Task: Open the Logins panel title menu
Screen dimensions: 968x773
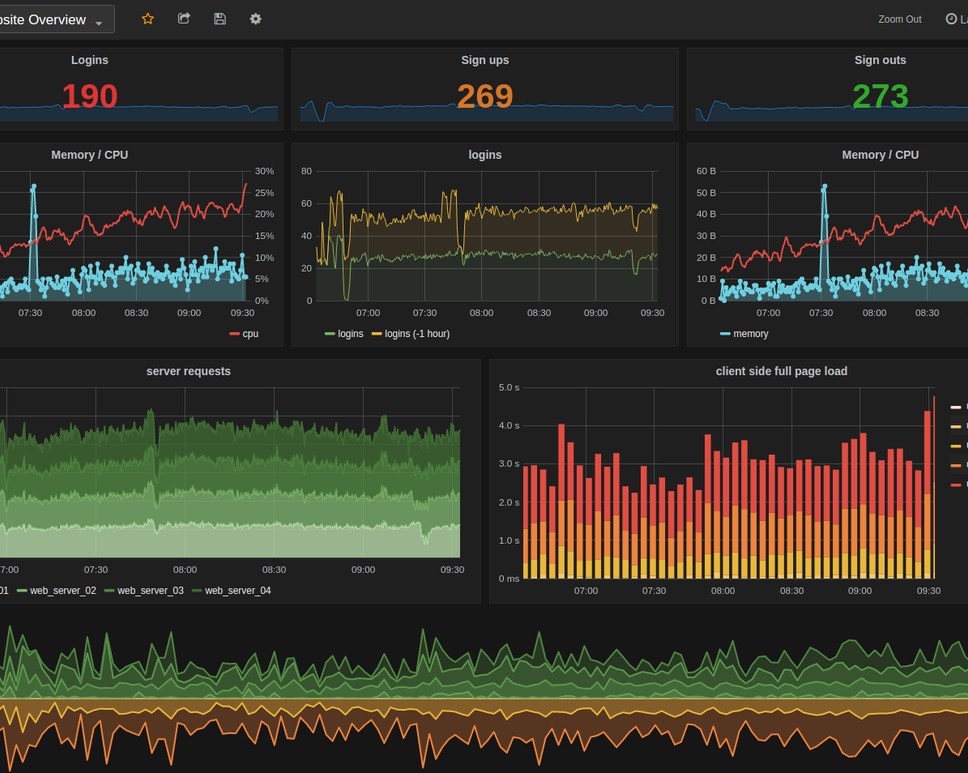Action: point(89,60)
